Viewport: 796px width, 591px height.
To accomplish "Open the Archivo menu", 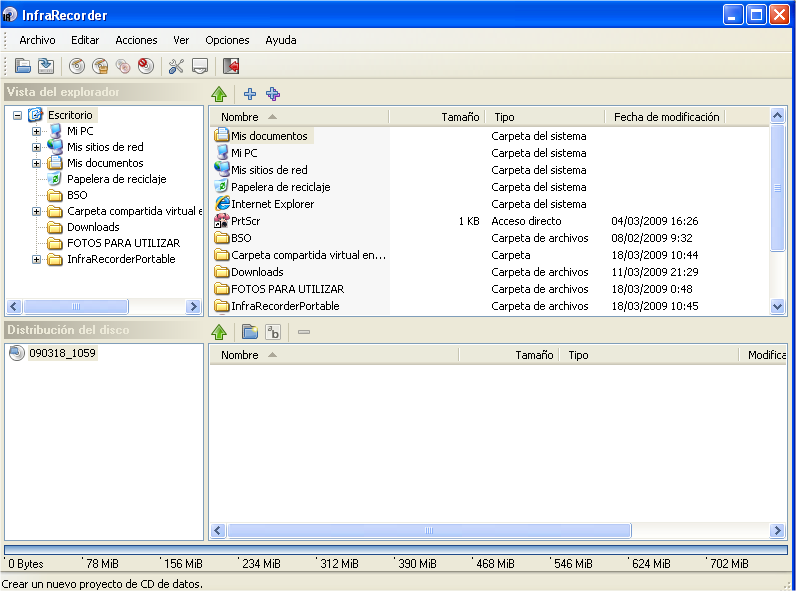I will click(x=37, y=40).
